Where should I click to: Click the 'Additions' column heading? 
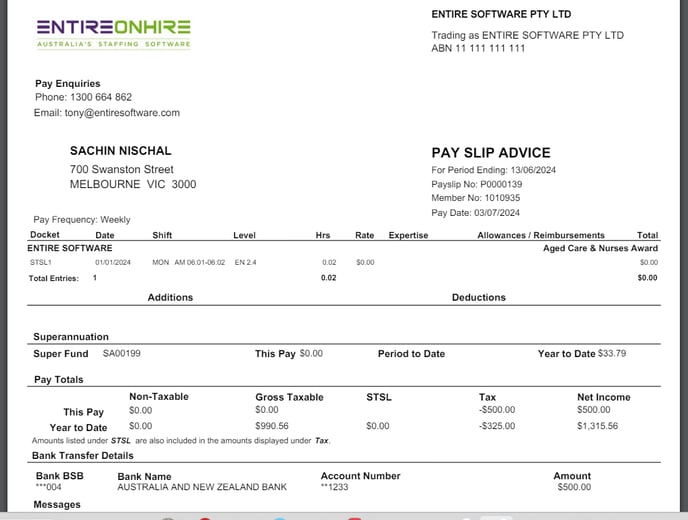coord(170,298)
